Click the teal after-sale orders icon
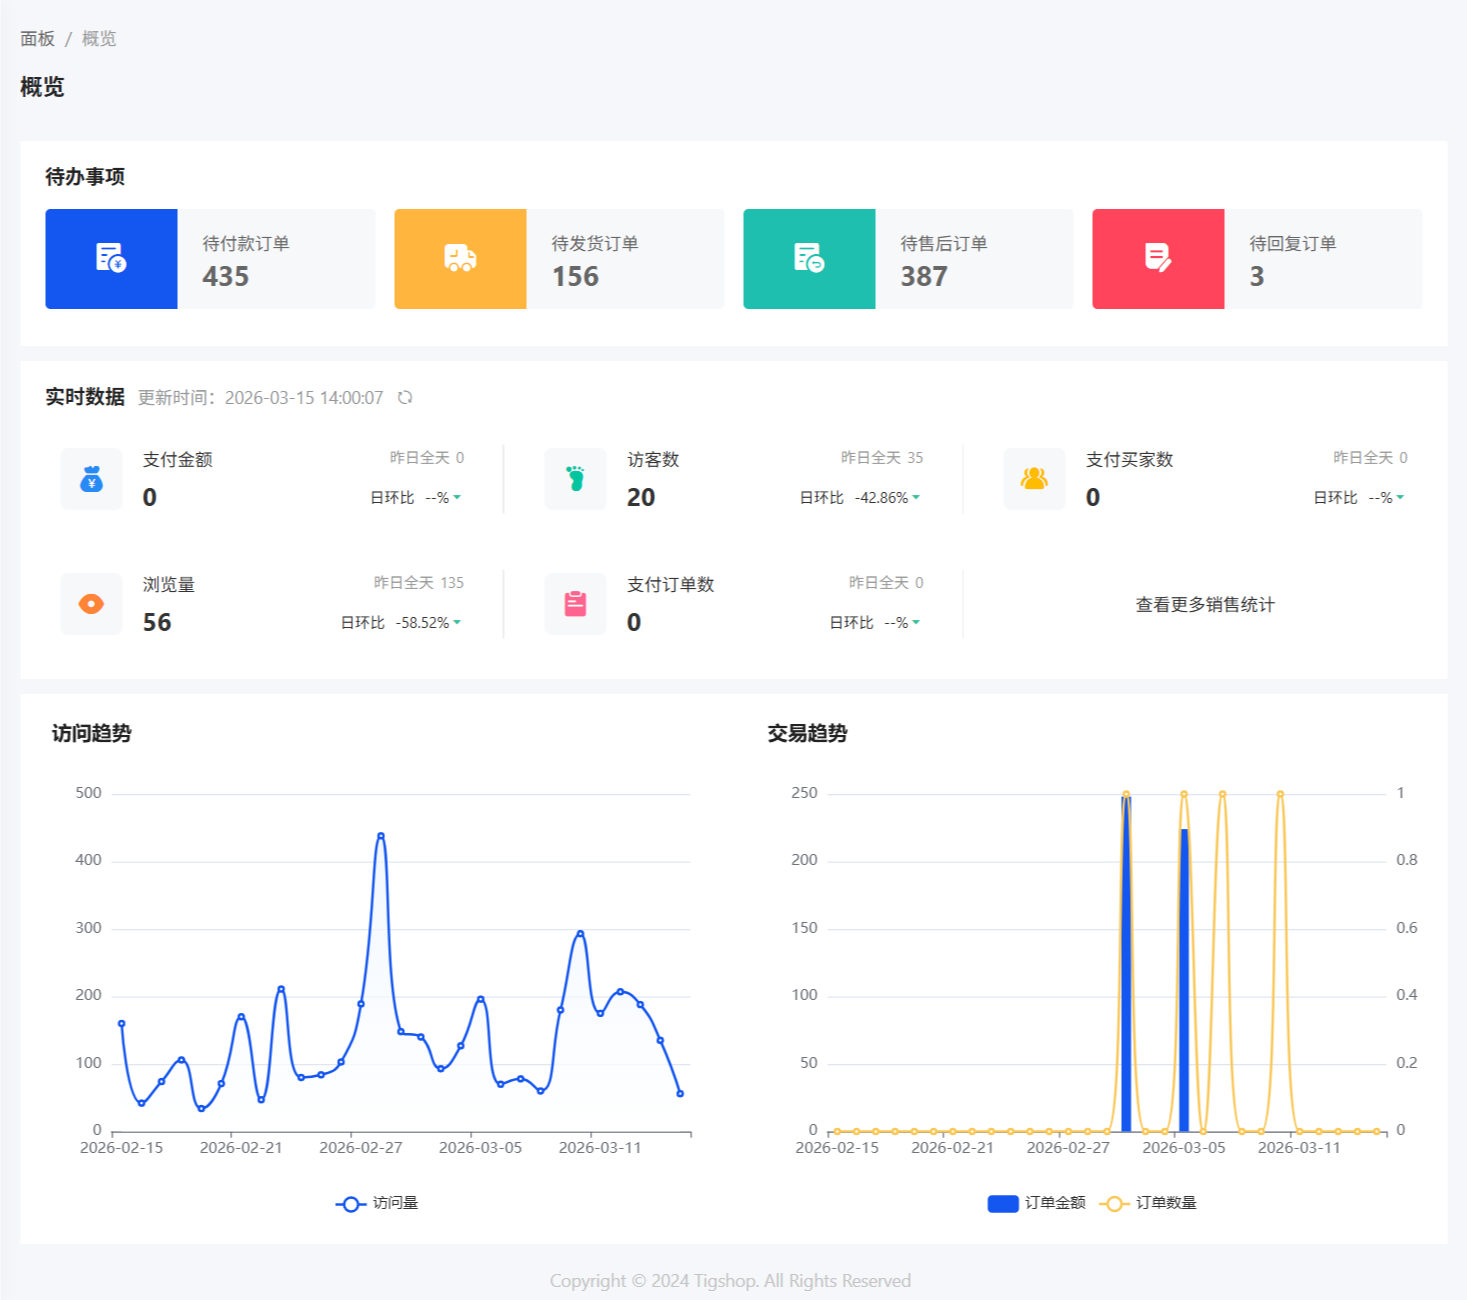Viewport: 1467px width, 1300px height. tap(809, 258)
